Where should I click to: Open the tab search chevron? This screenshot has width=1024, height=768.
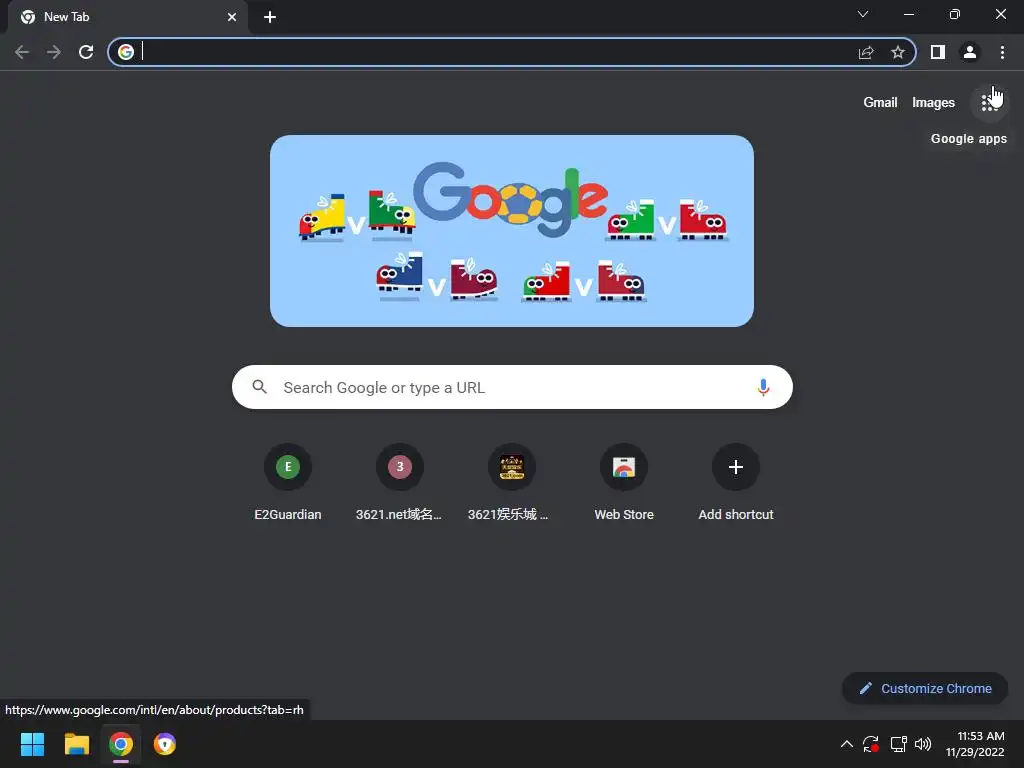[x=863, y=14]
